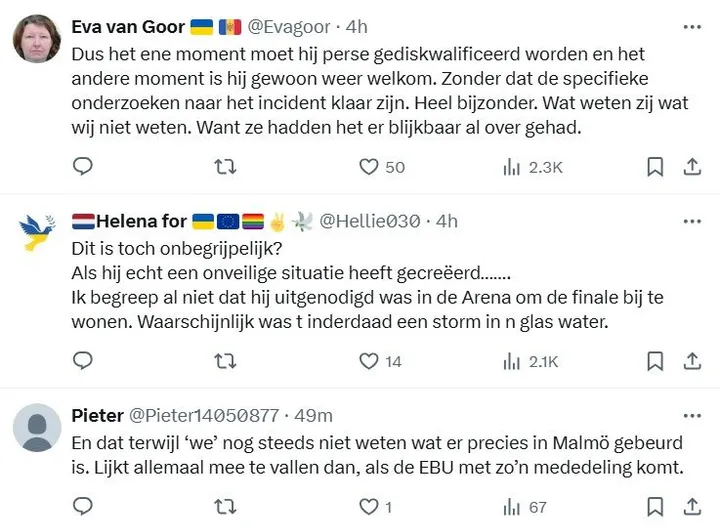Open Helena's dove avatar

point(37,233)
